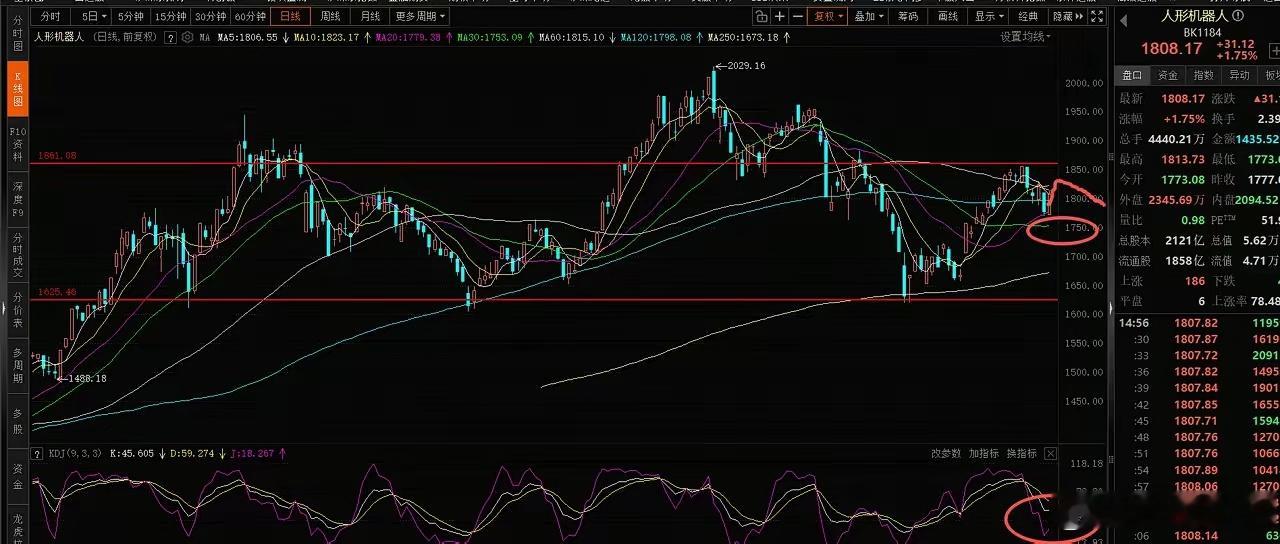Open F10资料 in the left sidebar
1280x544 pixels.
click(x=16, y=147)
